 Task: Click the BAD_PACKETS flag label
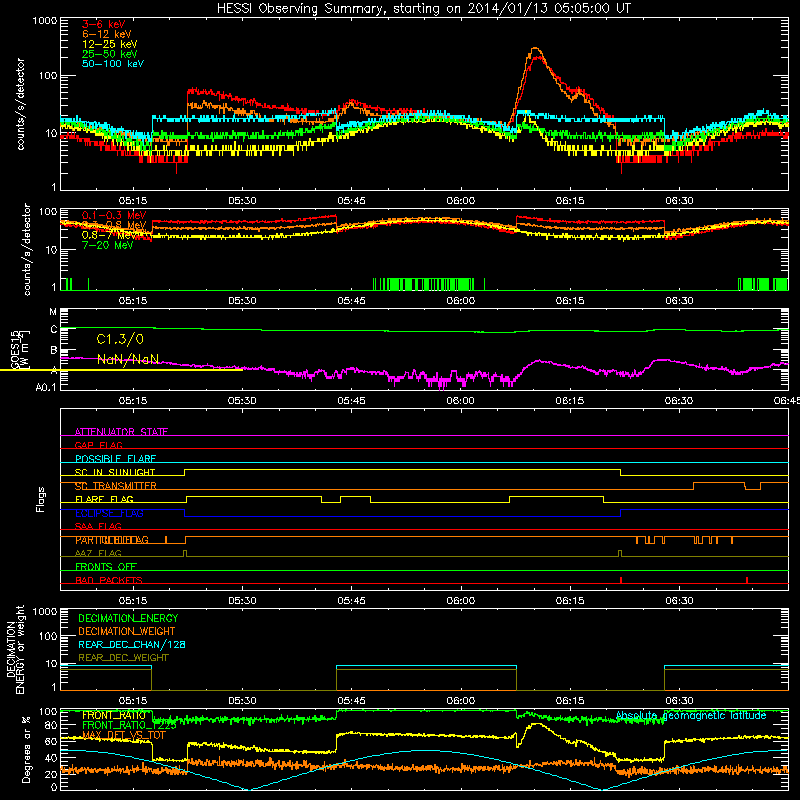pyautogui.click(x=109, y=580)
